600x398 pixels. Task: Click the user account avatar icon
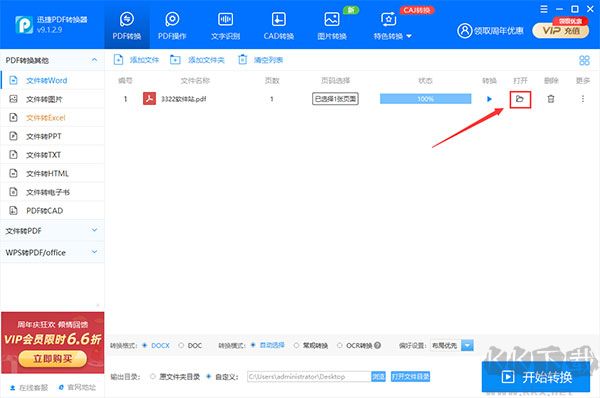pyautogui.click(x=465, y=31)
